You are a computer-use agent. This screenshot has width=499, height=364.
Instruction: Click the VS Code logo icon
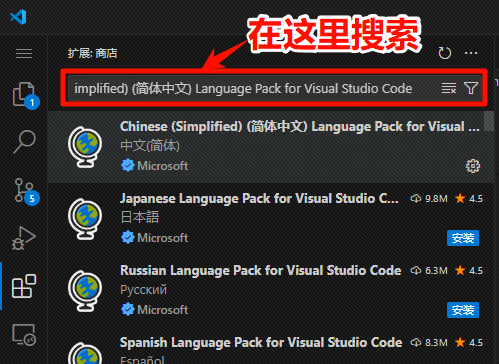coord(18,17)
